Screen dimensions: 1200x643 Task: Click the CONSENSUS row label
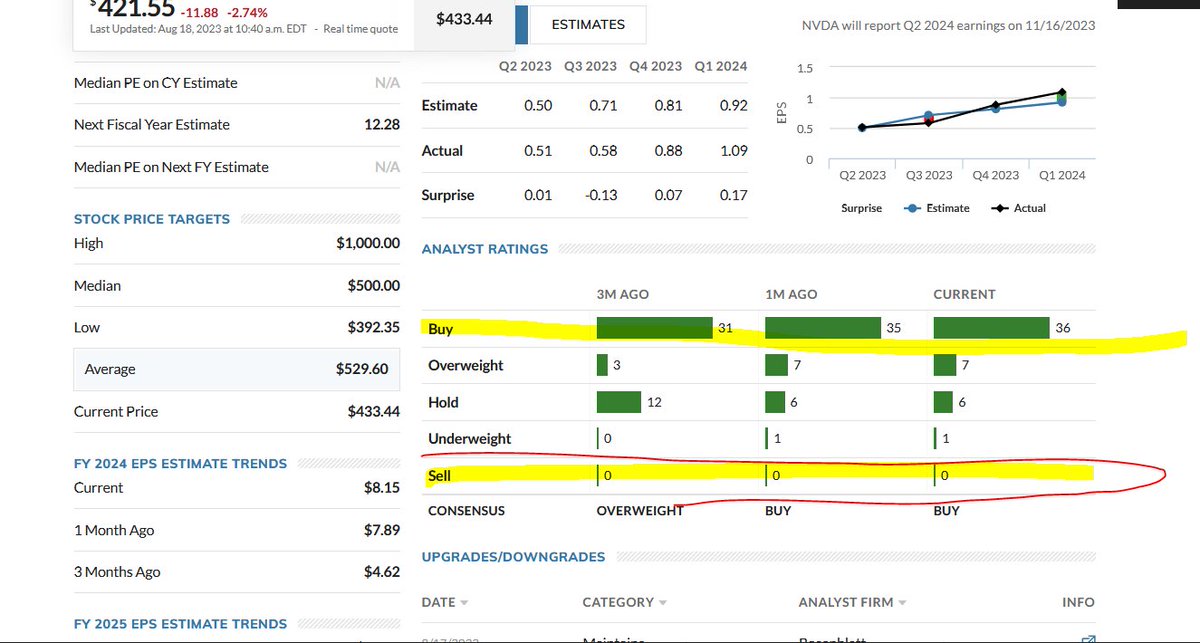(x=466, y=510)
